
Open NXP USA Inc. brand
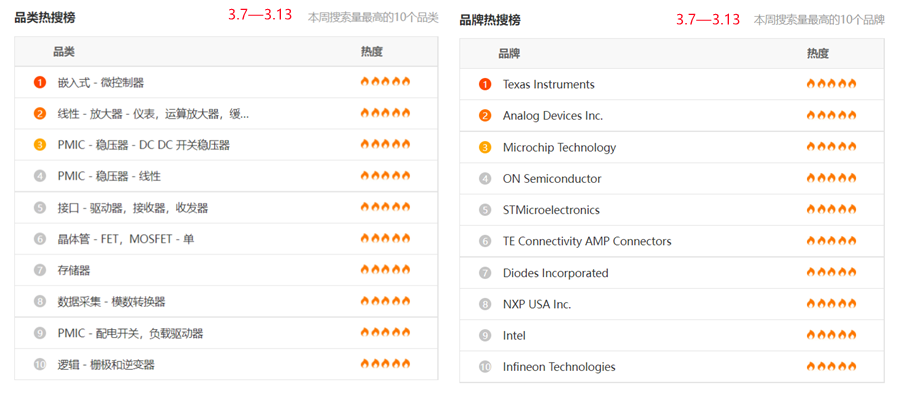537,305
